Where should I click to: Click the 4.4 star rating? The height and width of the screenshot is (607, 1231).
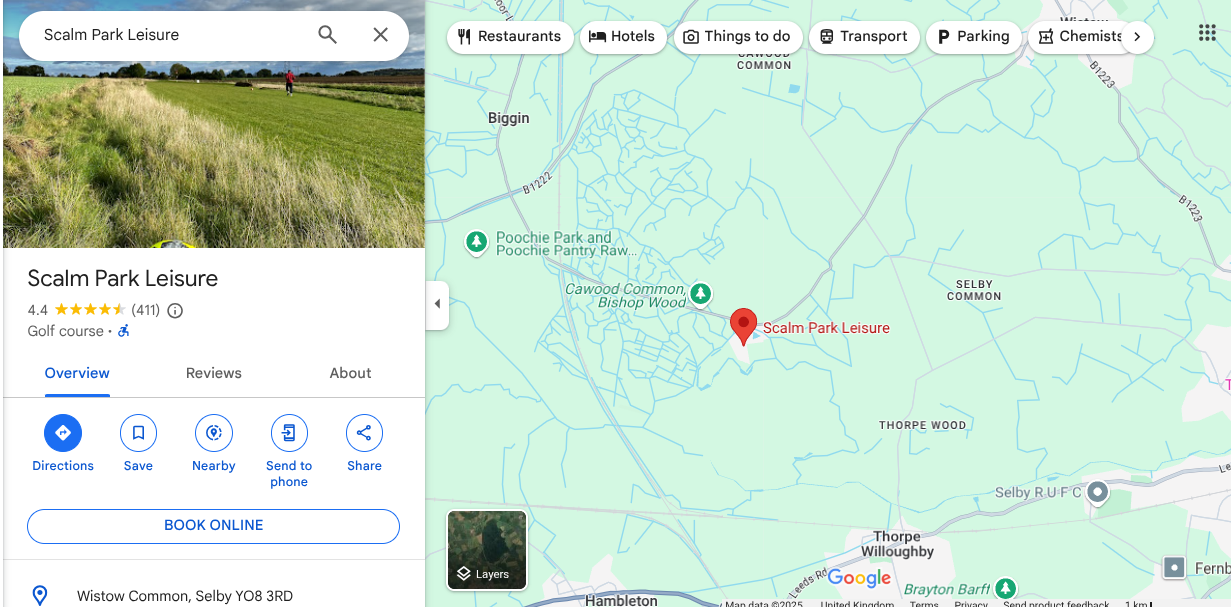77,310
